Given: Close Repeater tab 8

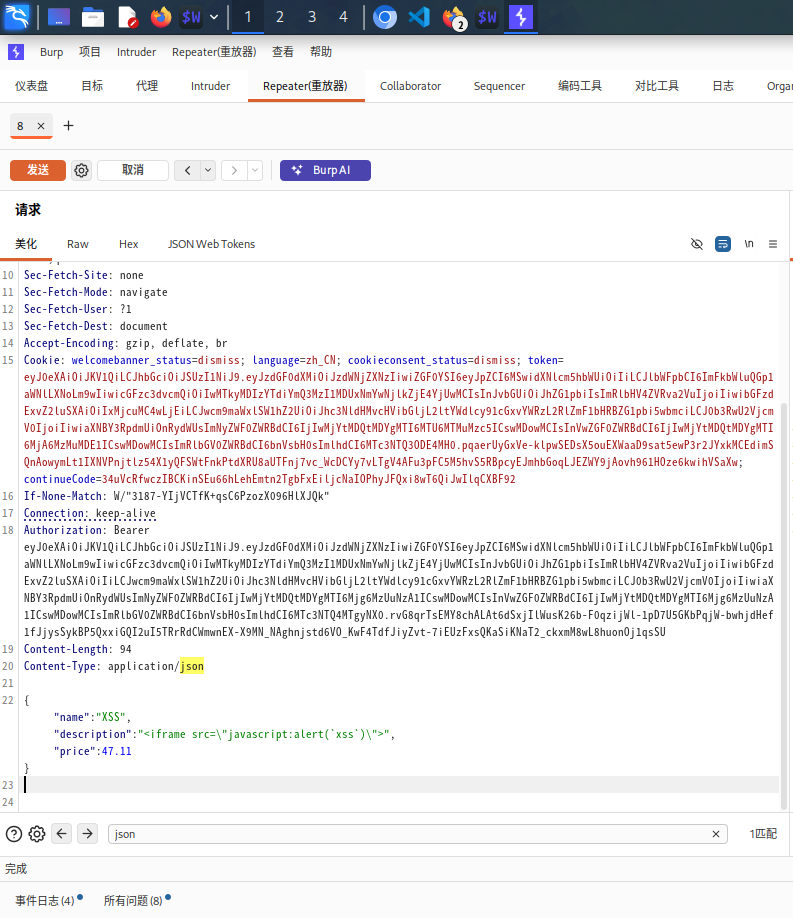Looking at the screenshot, I should [41, 126].
